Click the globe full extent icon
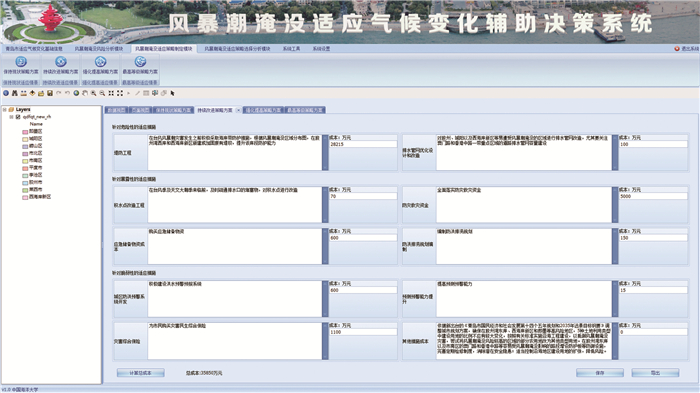 [x=76, y=93]
